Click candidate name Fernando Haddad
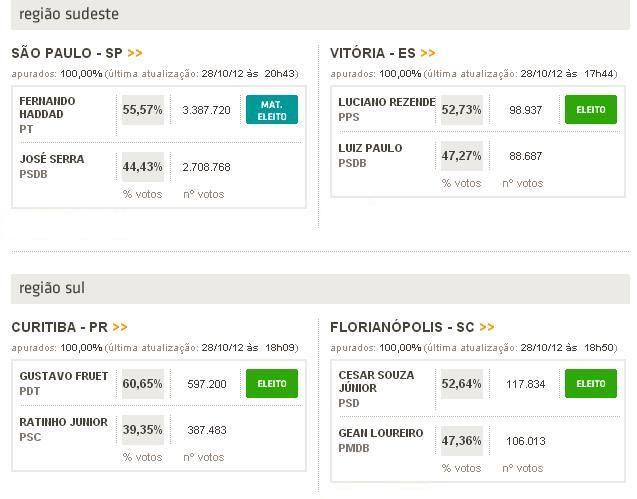 click(48, 109)
